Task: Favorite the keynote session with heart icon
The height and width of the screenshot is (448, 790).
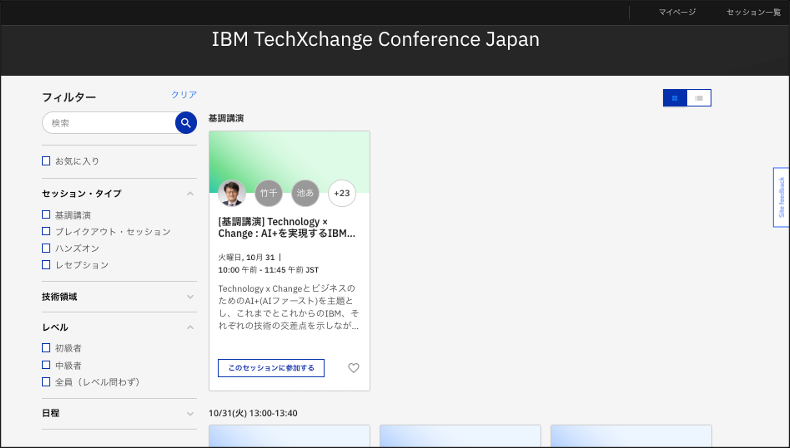Action: (x=354, y=368)
